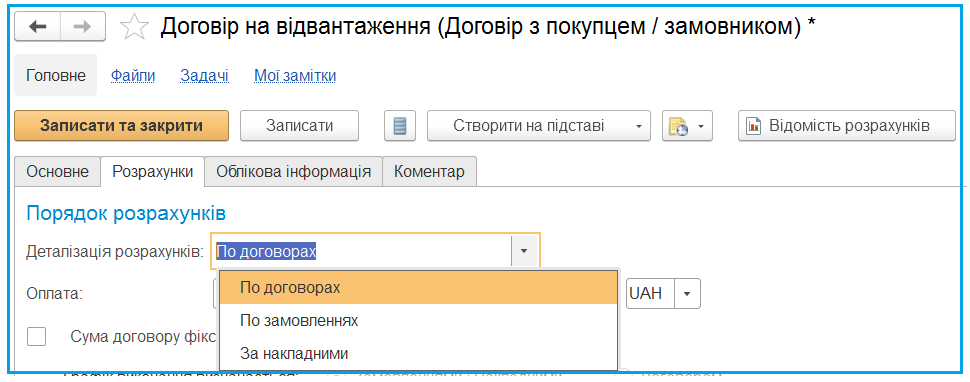Mark contract as favorite with star icon

click(134, 27)
